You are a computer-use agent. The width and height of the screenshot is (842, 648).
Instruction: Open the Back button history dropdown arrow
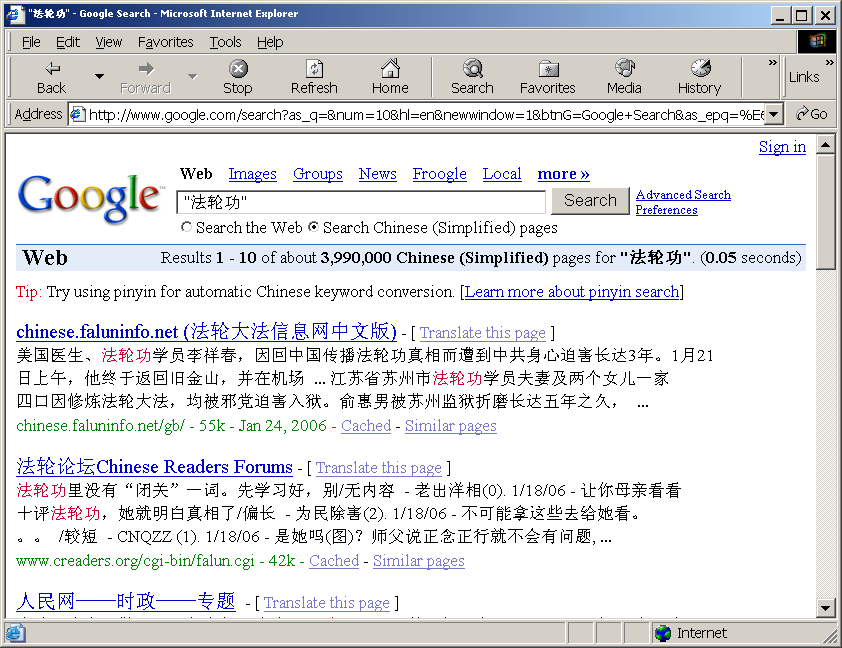[99, 77]
